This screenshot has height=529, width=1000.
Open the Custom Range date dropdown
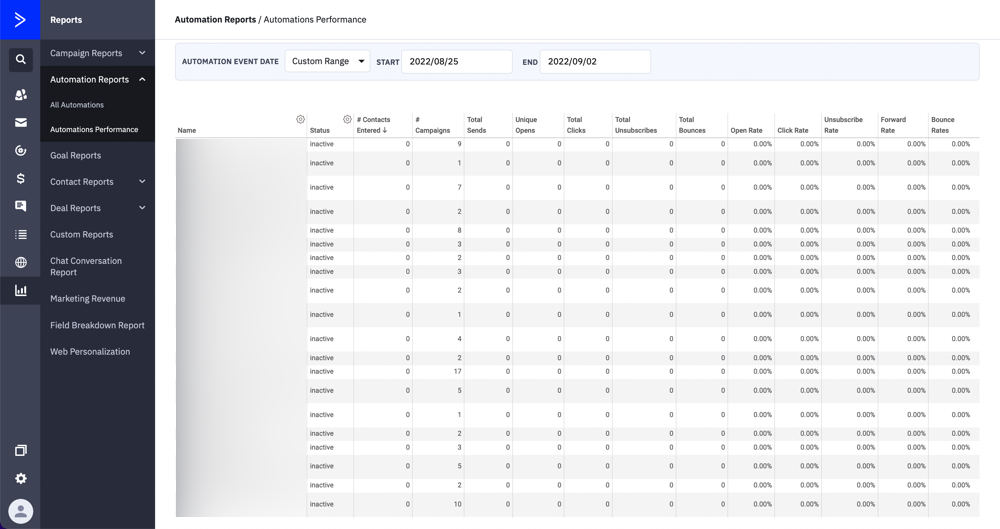(x=327, y=62)
